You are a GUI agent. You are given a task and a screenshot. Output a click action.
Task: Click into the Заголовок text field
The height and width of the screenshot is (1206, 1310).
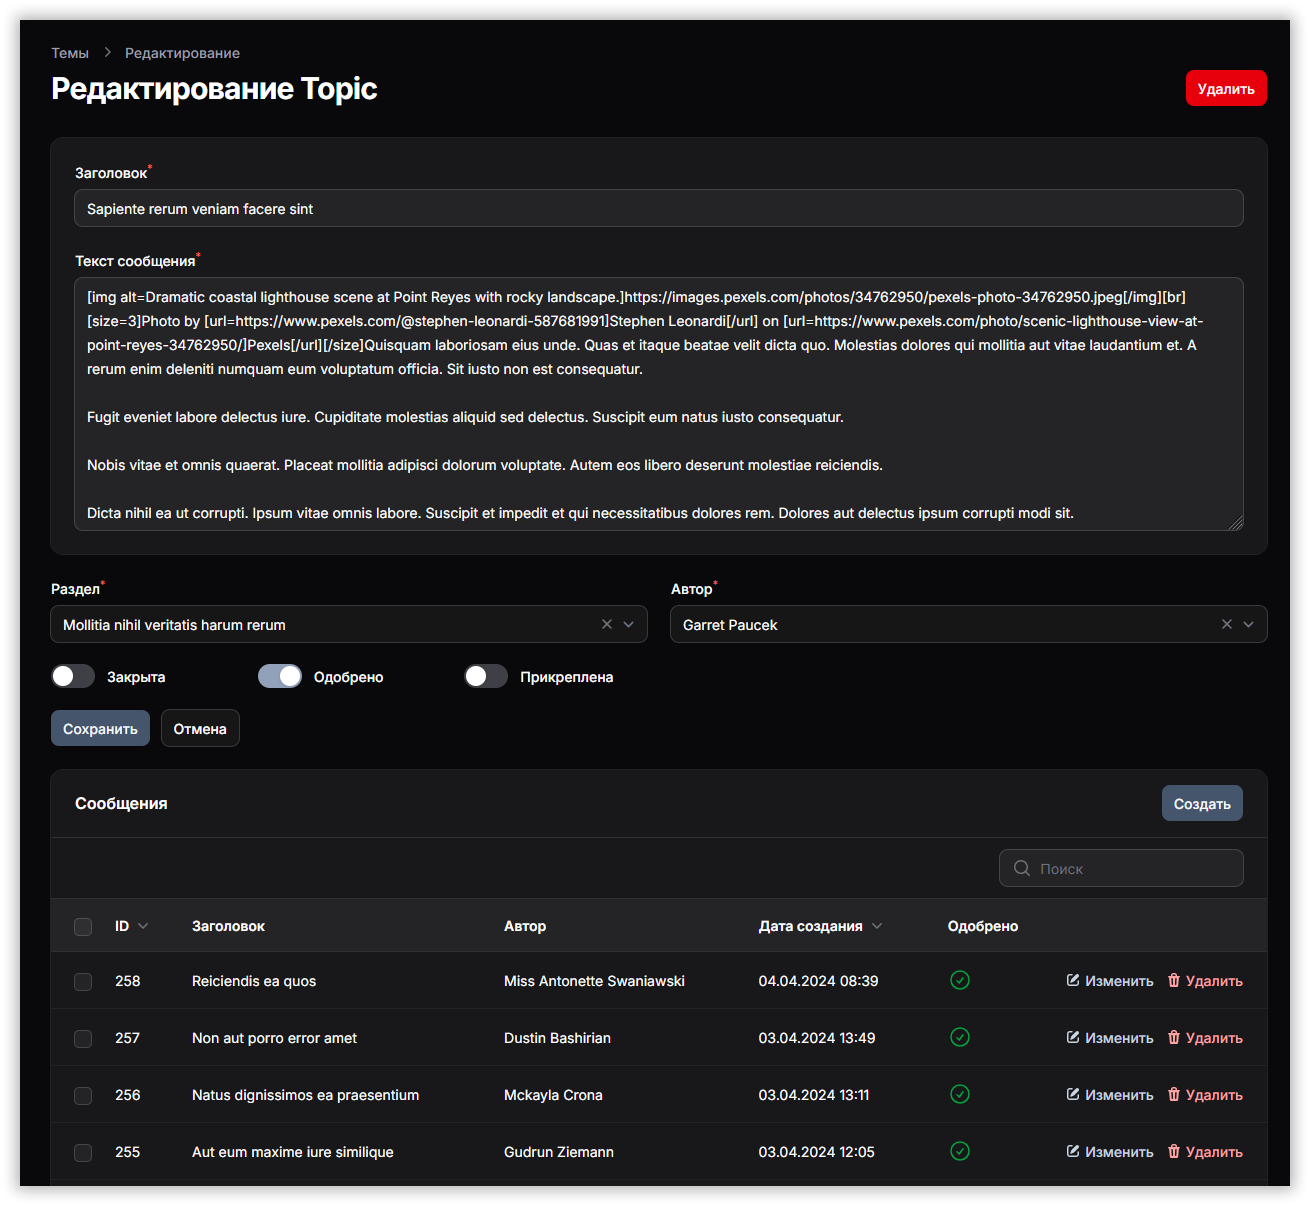(658, 208)
